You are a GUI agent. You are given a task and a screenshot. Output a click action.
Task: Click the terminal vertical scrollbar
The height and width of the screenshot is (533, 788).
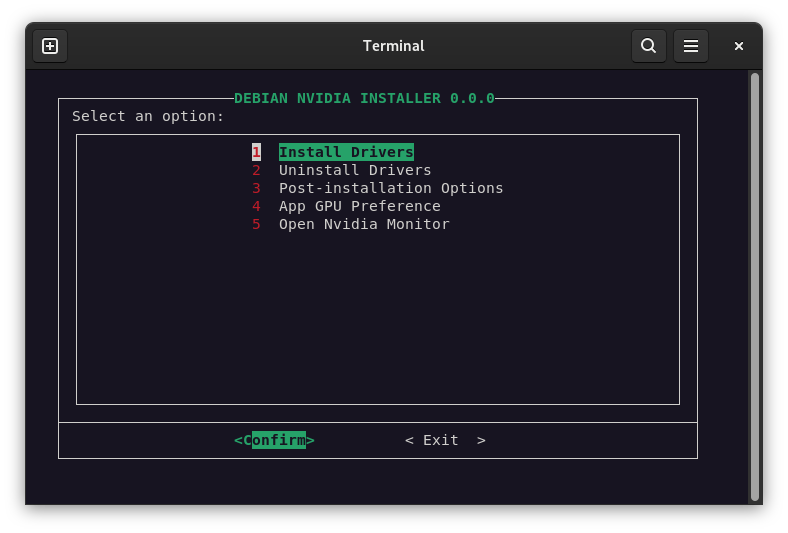coord(755,285)
